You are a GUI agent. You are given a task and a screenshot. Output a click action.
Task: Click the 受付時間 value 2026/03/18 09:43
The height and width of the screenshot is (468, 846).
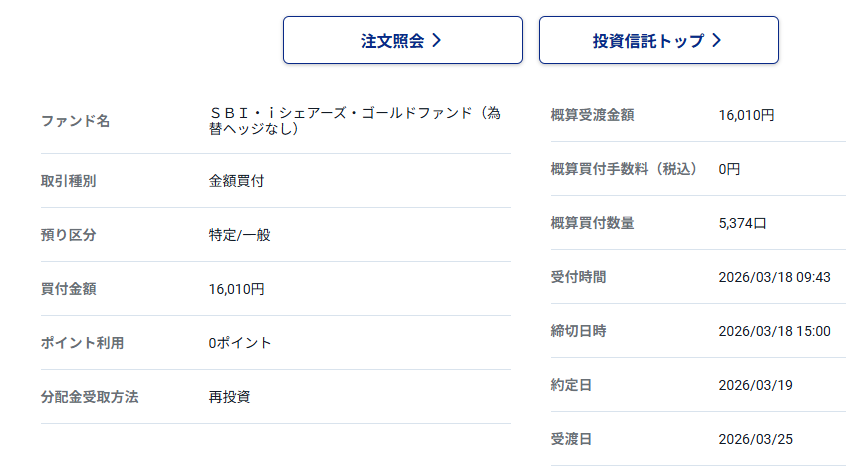tap(774, 277)
